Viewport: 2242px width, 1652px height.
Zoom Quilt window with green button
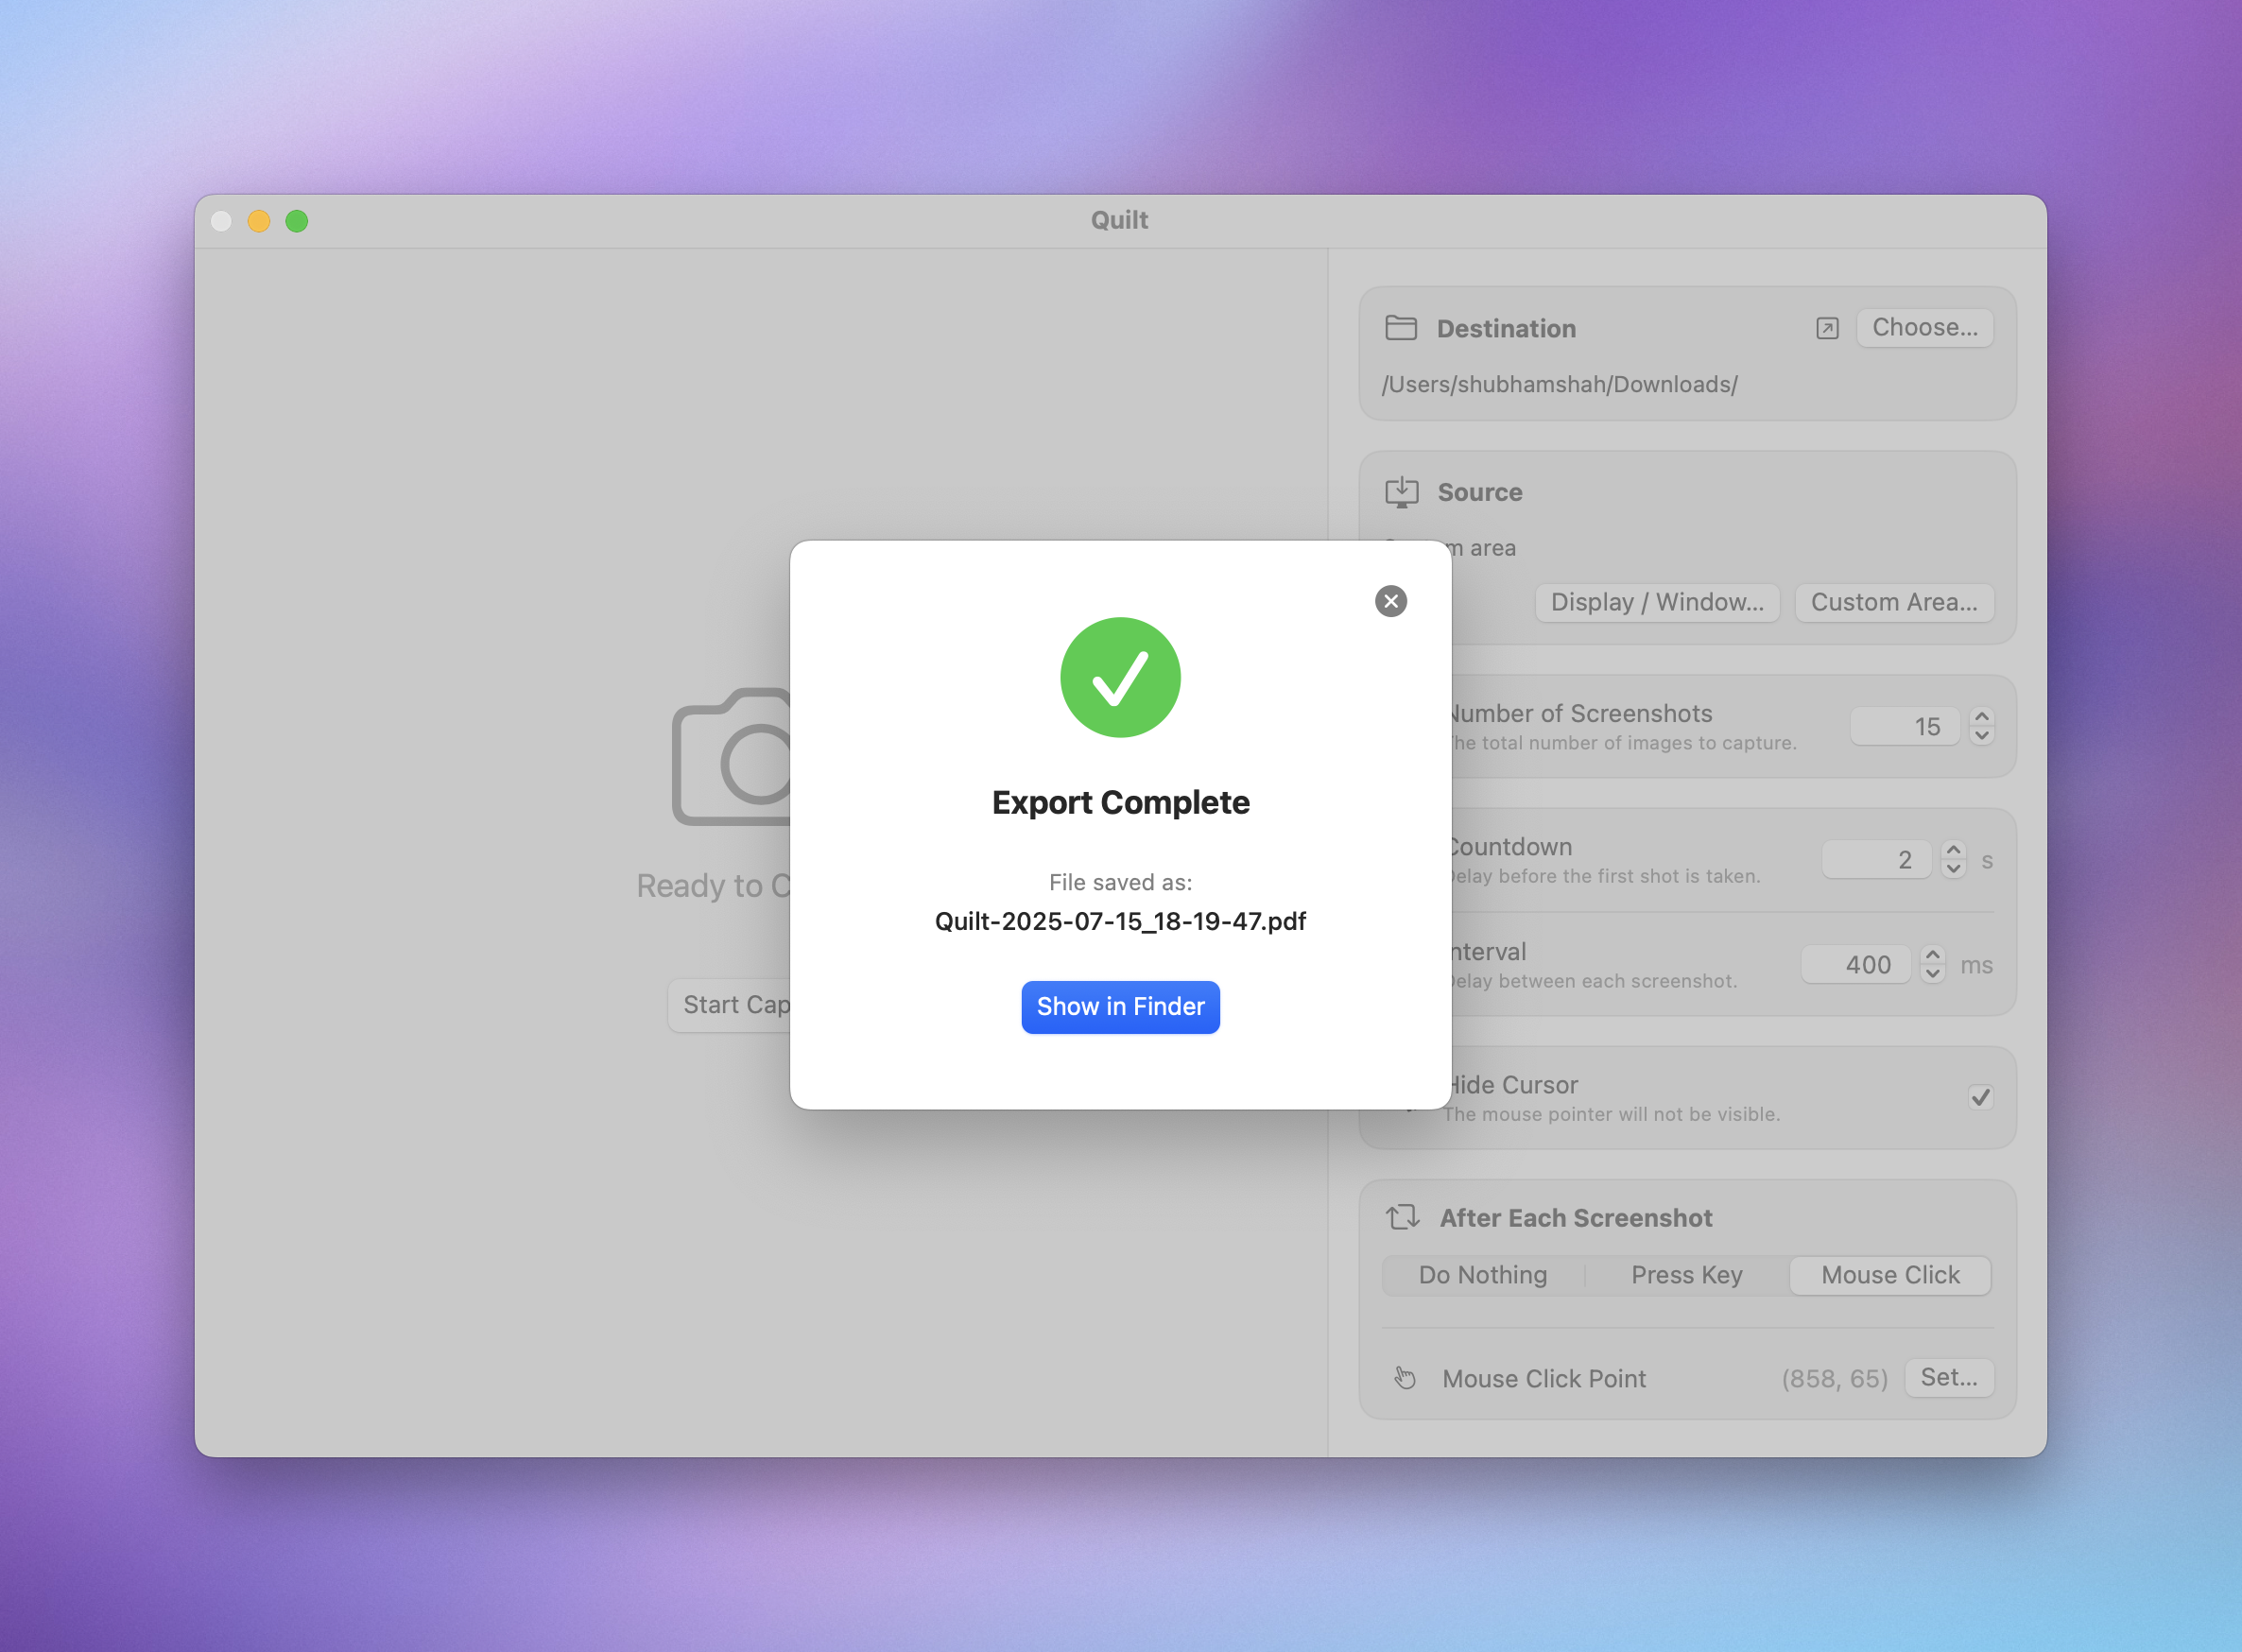point(296,221)
